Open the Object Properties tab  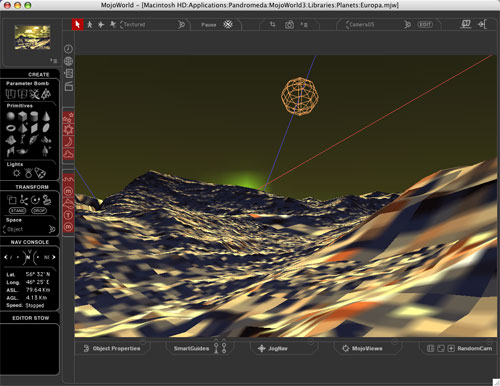click(112, 348)
